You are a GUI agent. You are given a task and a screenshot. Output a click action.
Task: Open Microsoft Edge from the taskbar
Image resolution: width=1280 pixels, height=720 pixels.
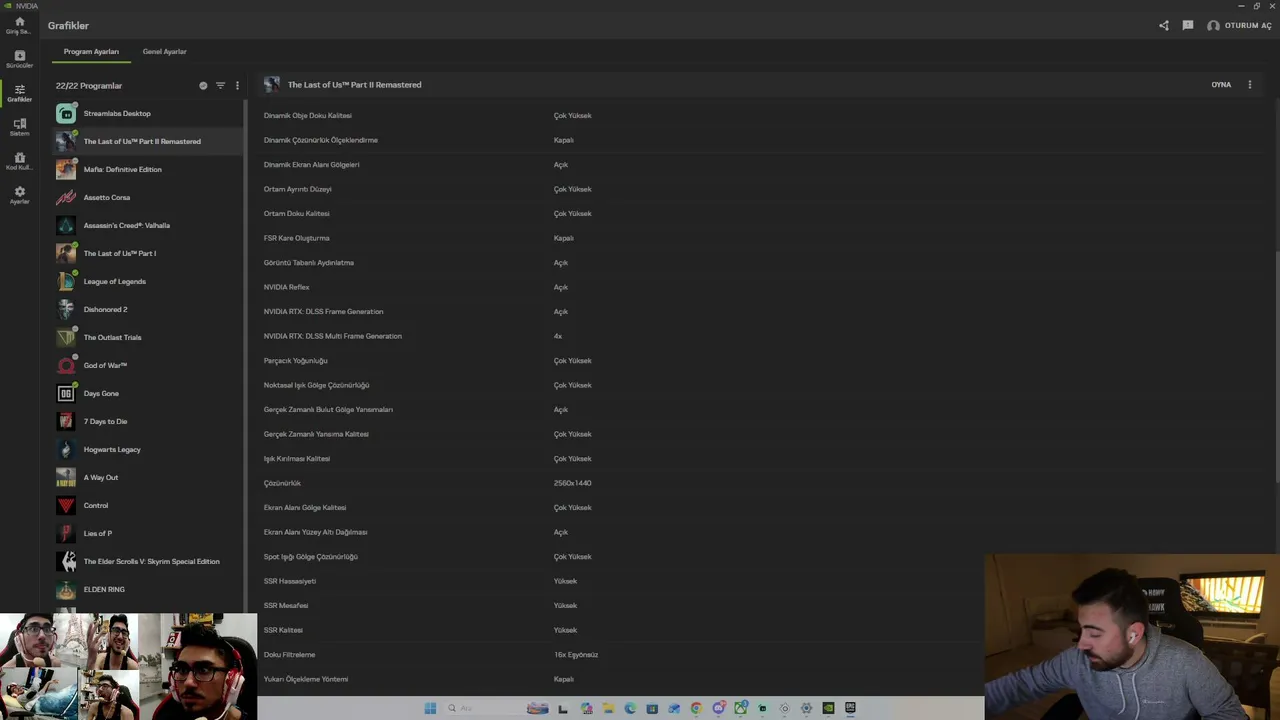(x=630, y=708)
